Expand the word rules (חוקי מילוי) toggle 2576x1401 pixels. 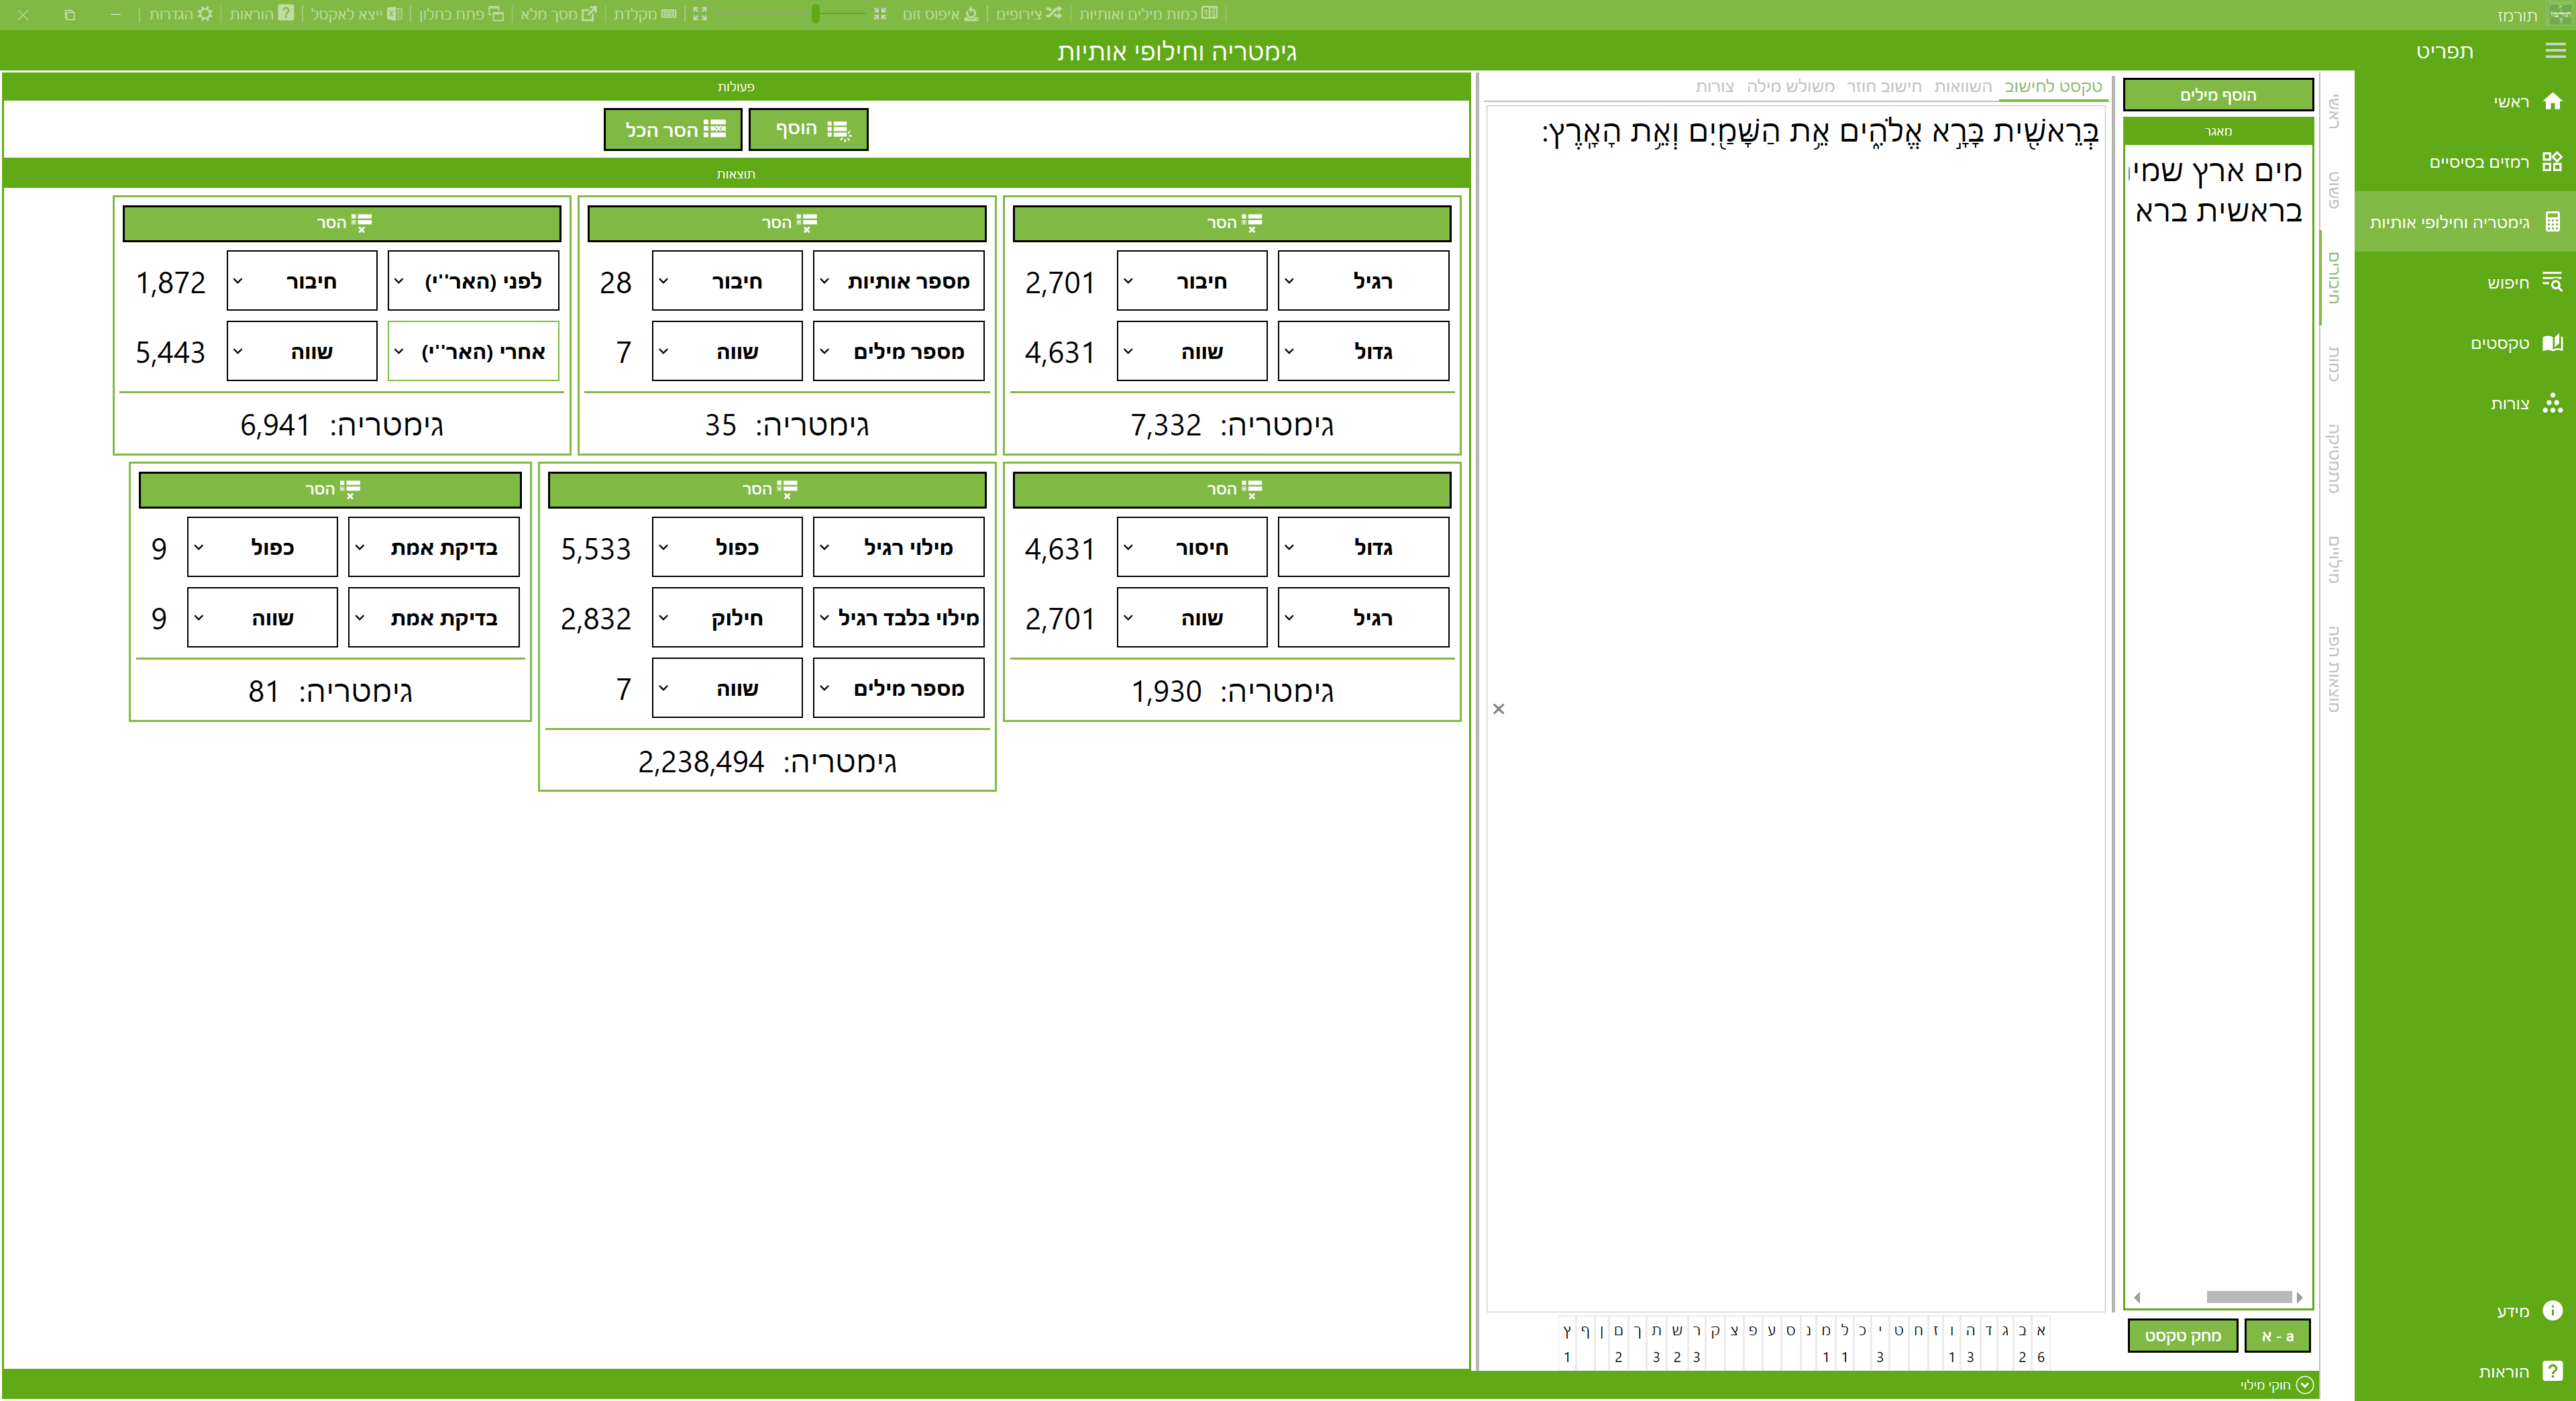coord(2304,1385)
